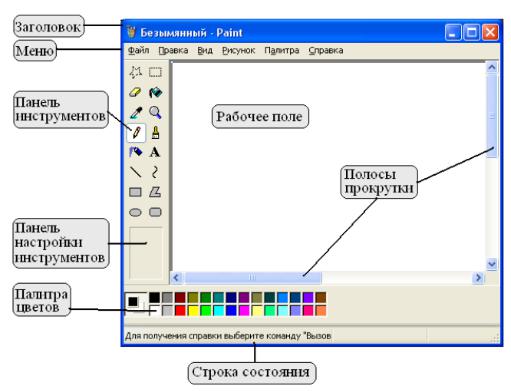Pick the Airbrush spray tool
Image resolution: width=511 pixels, height=391 pixels.
(x=135, y=152)
